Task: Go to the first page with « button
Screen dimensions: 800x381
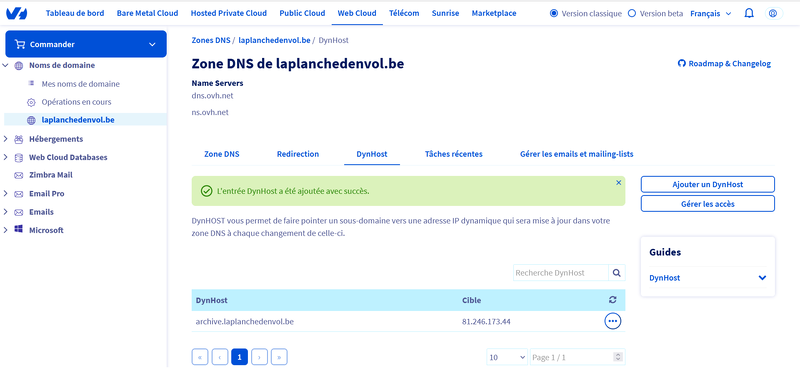Action: click(200, 358)
